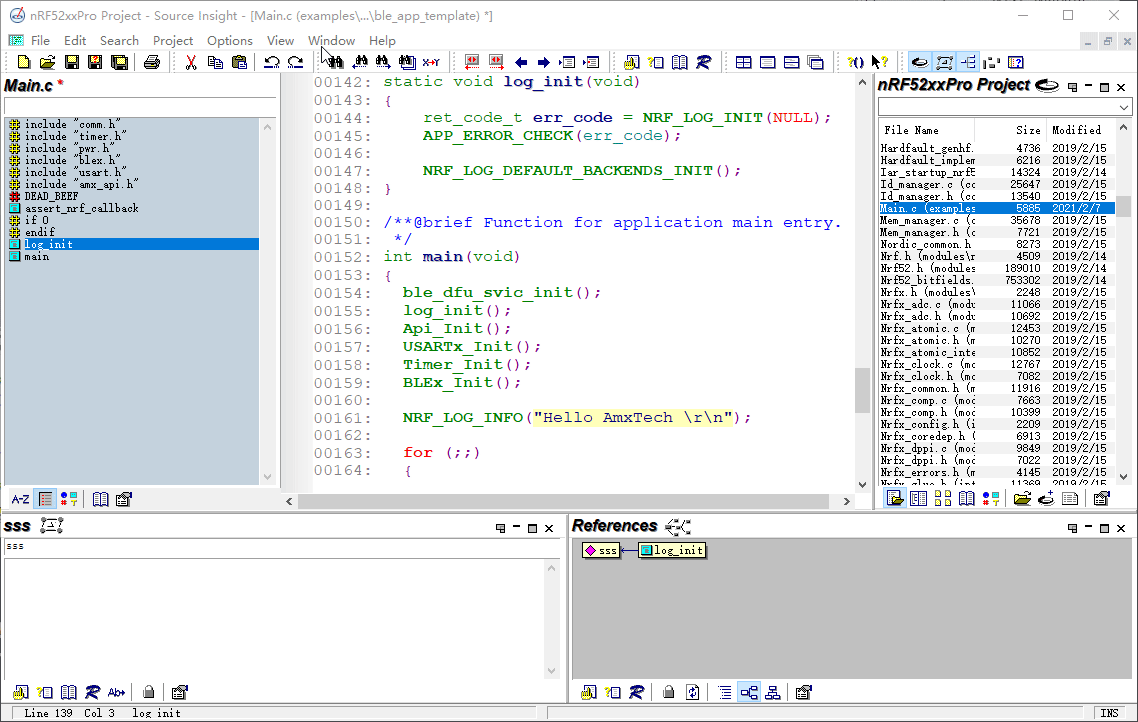1138x722 pixels.
Task: Click the Save All stacked disks icon
Action: pyautogui.click(x=119, y=62)
